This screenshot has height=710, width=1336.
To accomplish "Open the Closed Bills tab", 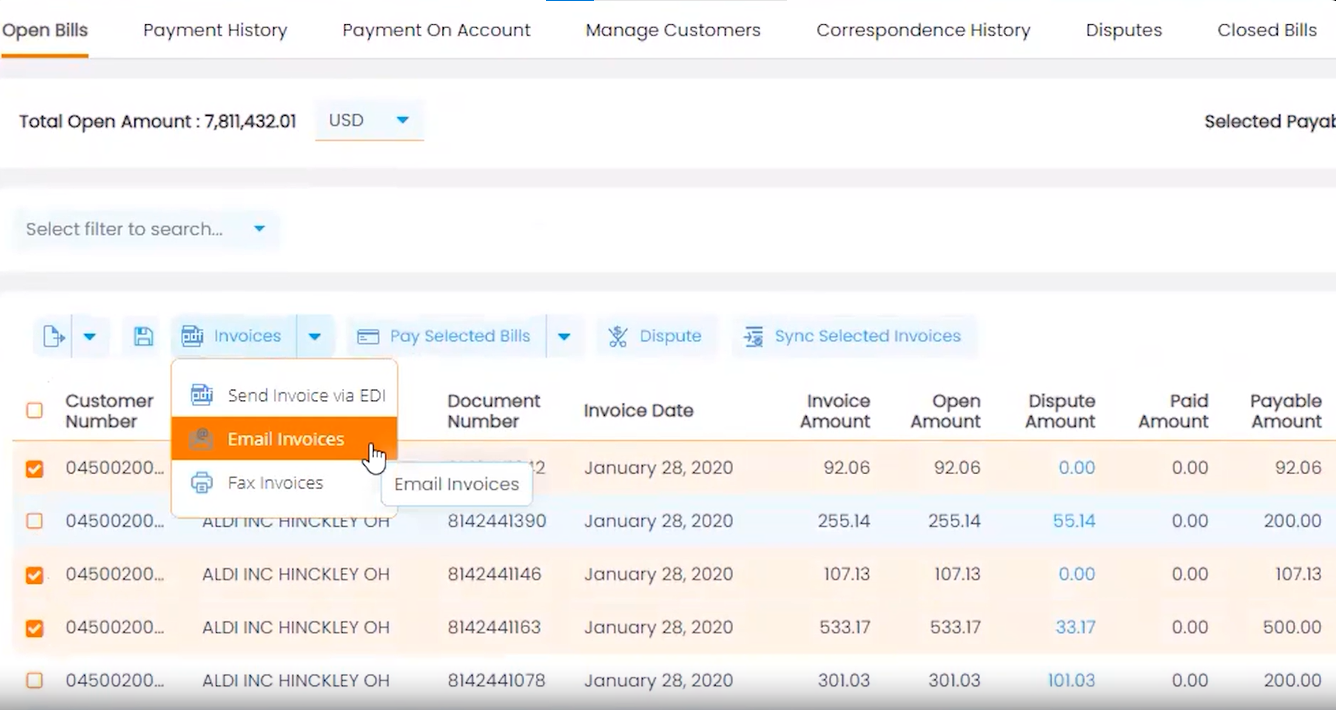I will pyautogui.click(x=1267, y=30).
